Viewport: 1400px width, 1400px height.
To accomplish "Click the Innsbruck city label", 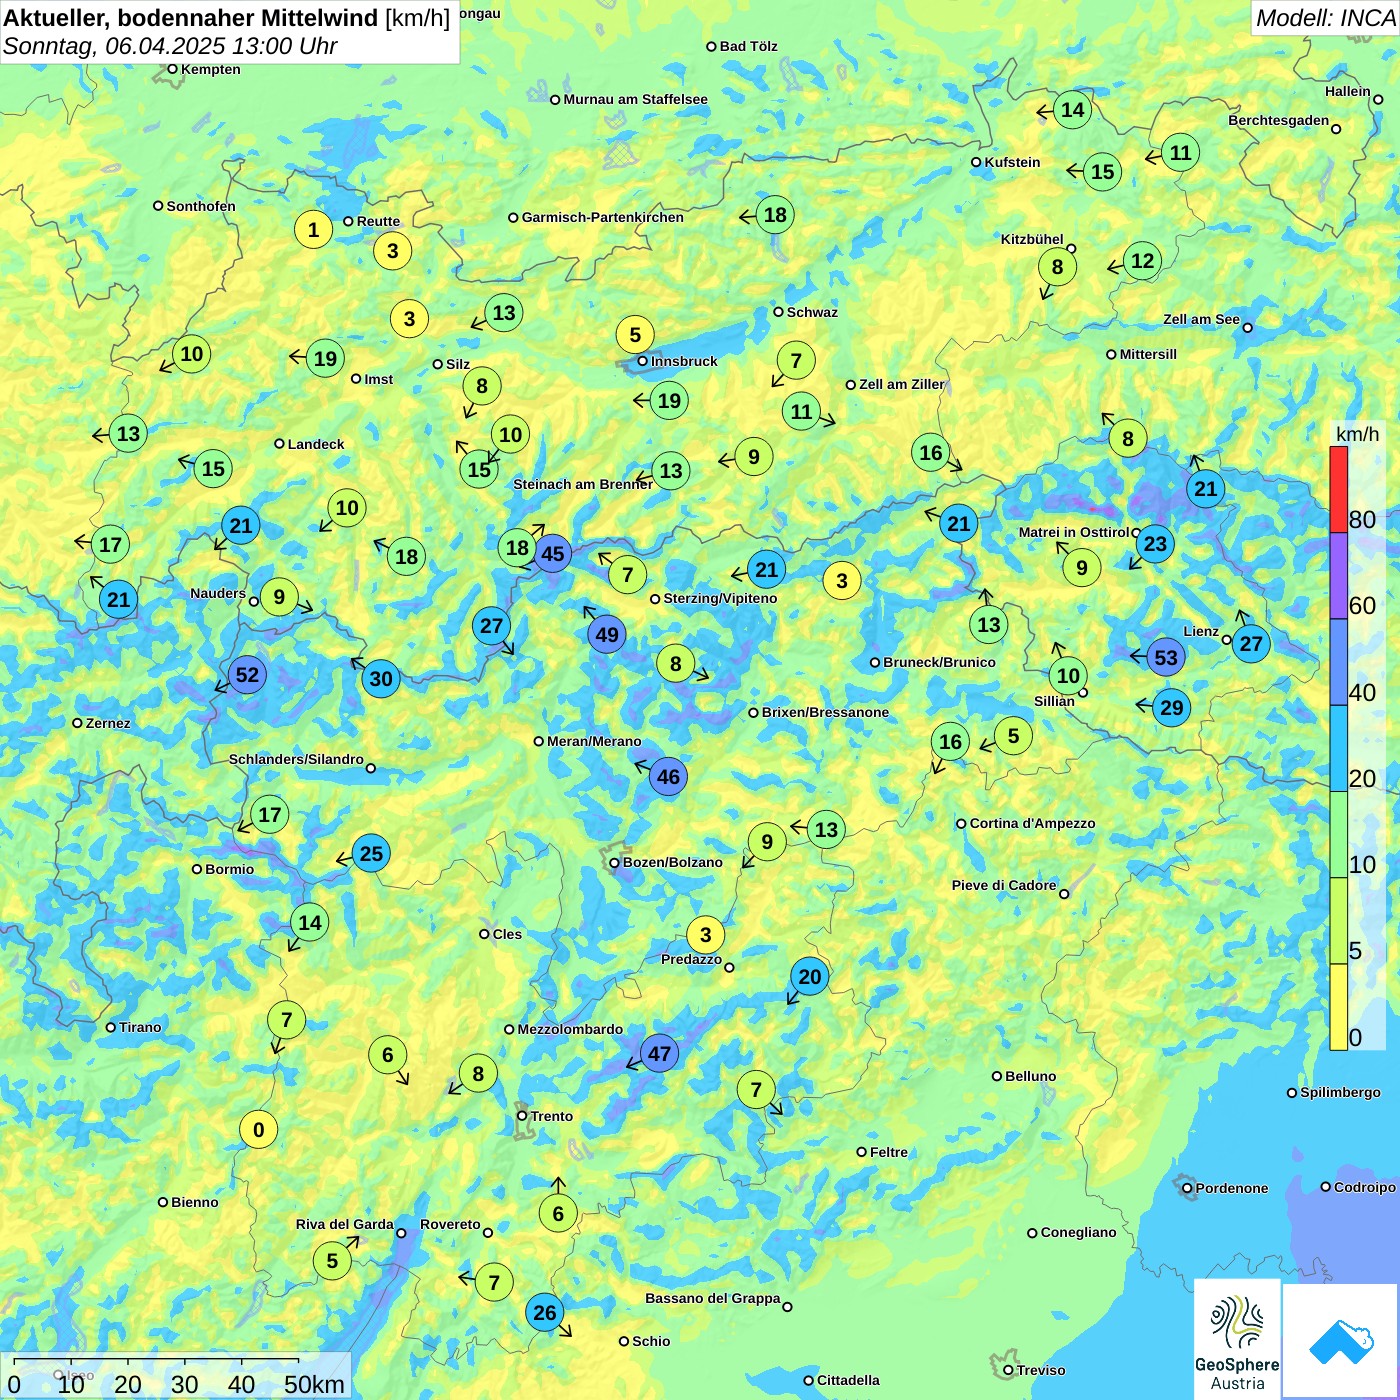I will pos(684,361).
